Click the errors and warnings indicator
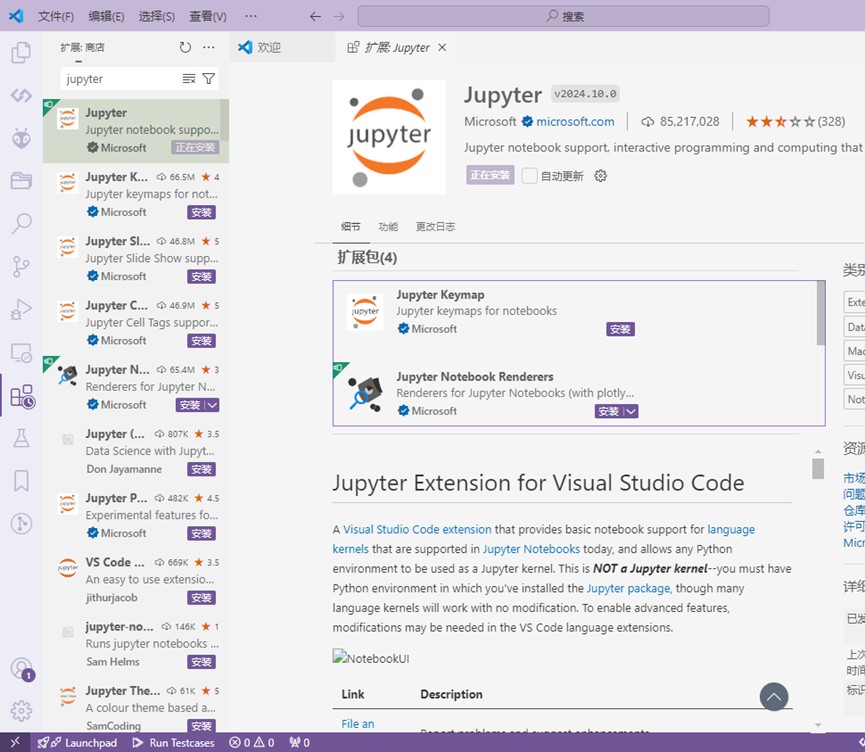Viewport: 865px width, 752px height. click(x=252, y=743)
